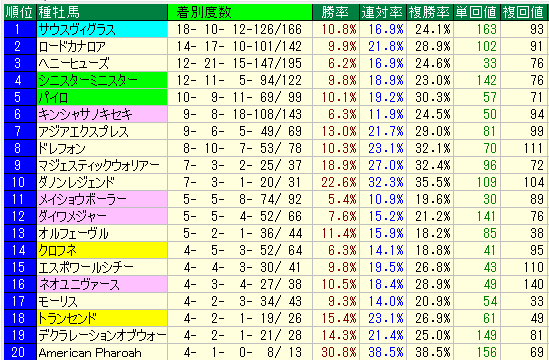Select the ロードカナロア row

[276, 46]
